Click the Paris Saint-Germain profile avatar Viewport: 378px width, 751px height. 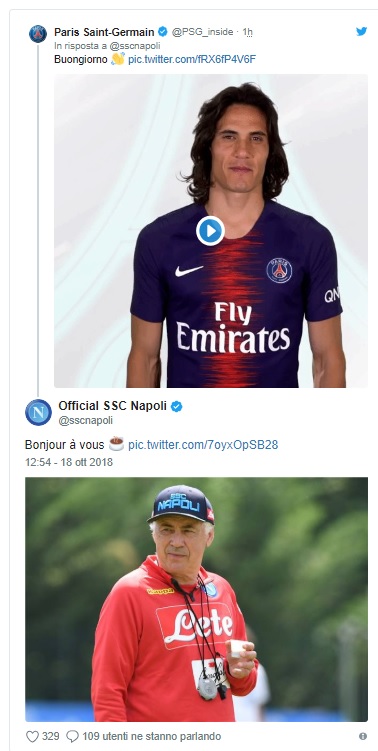point(38,34)
